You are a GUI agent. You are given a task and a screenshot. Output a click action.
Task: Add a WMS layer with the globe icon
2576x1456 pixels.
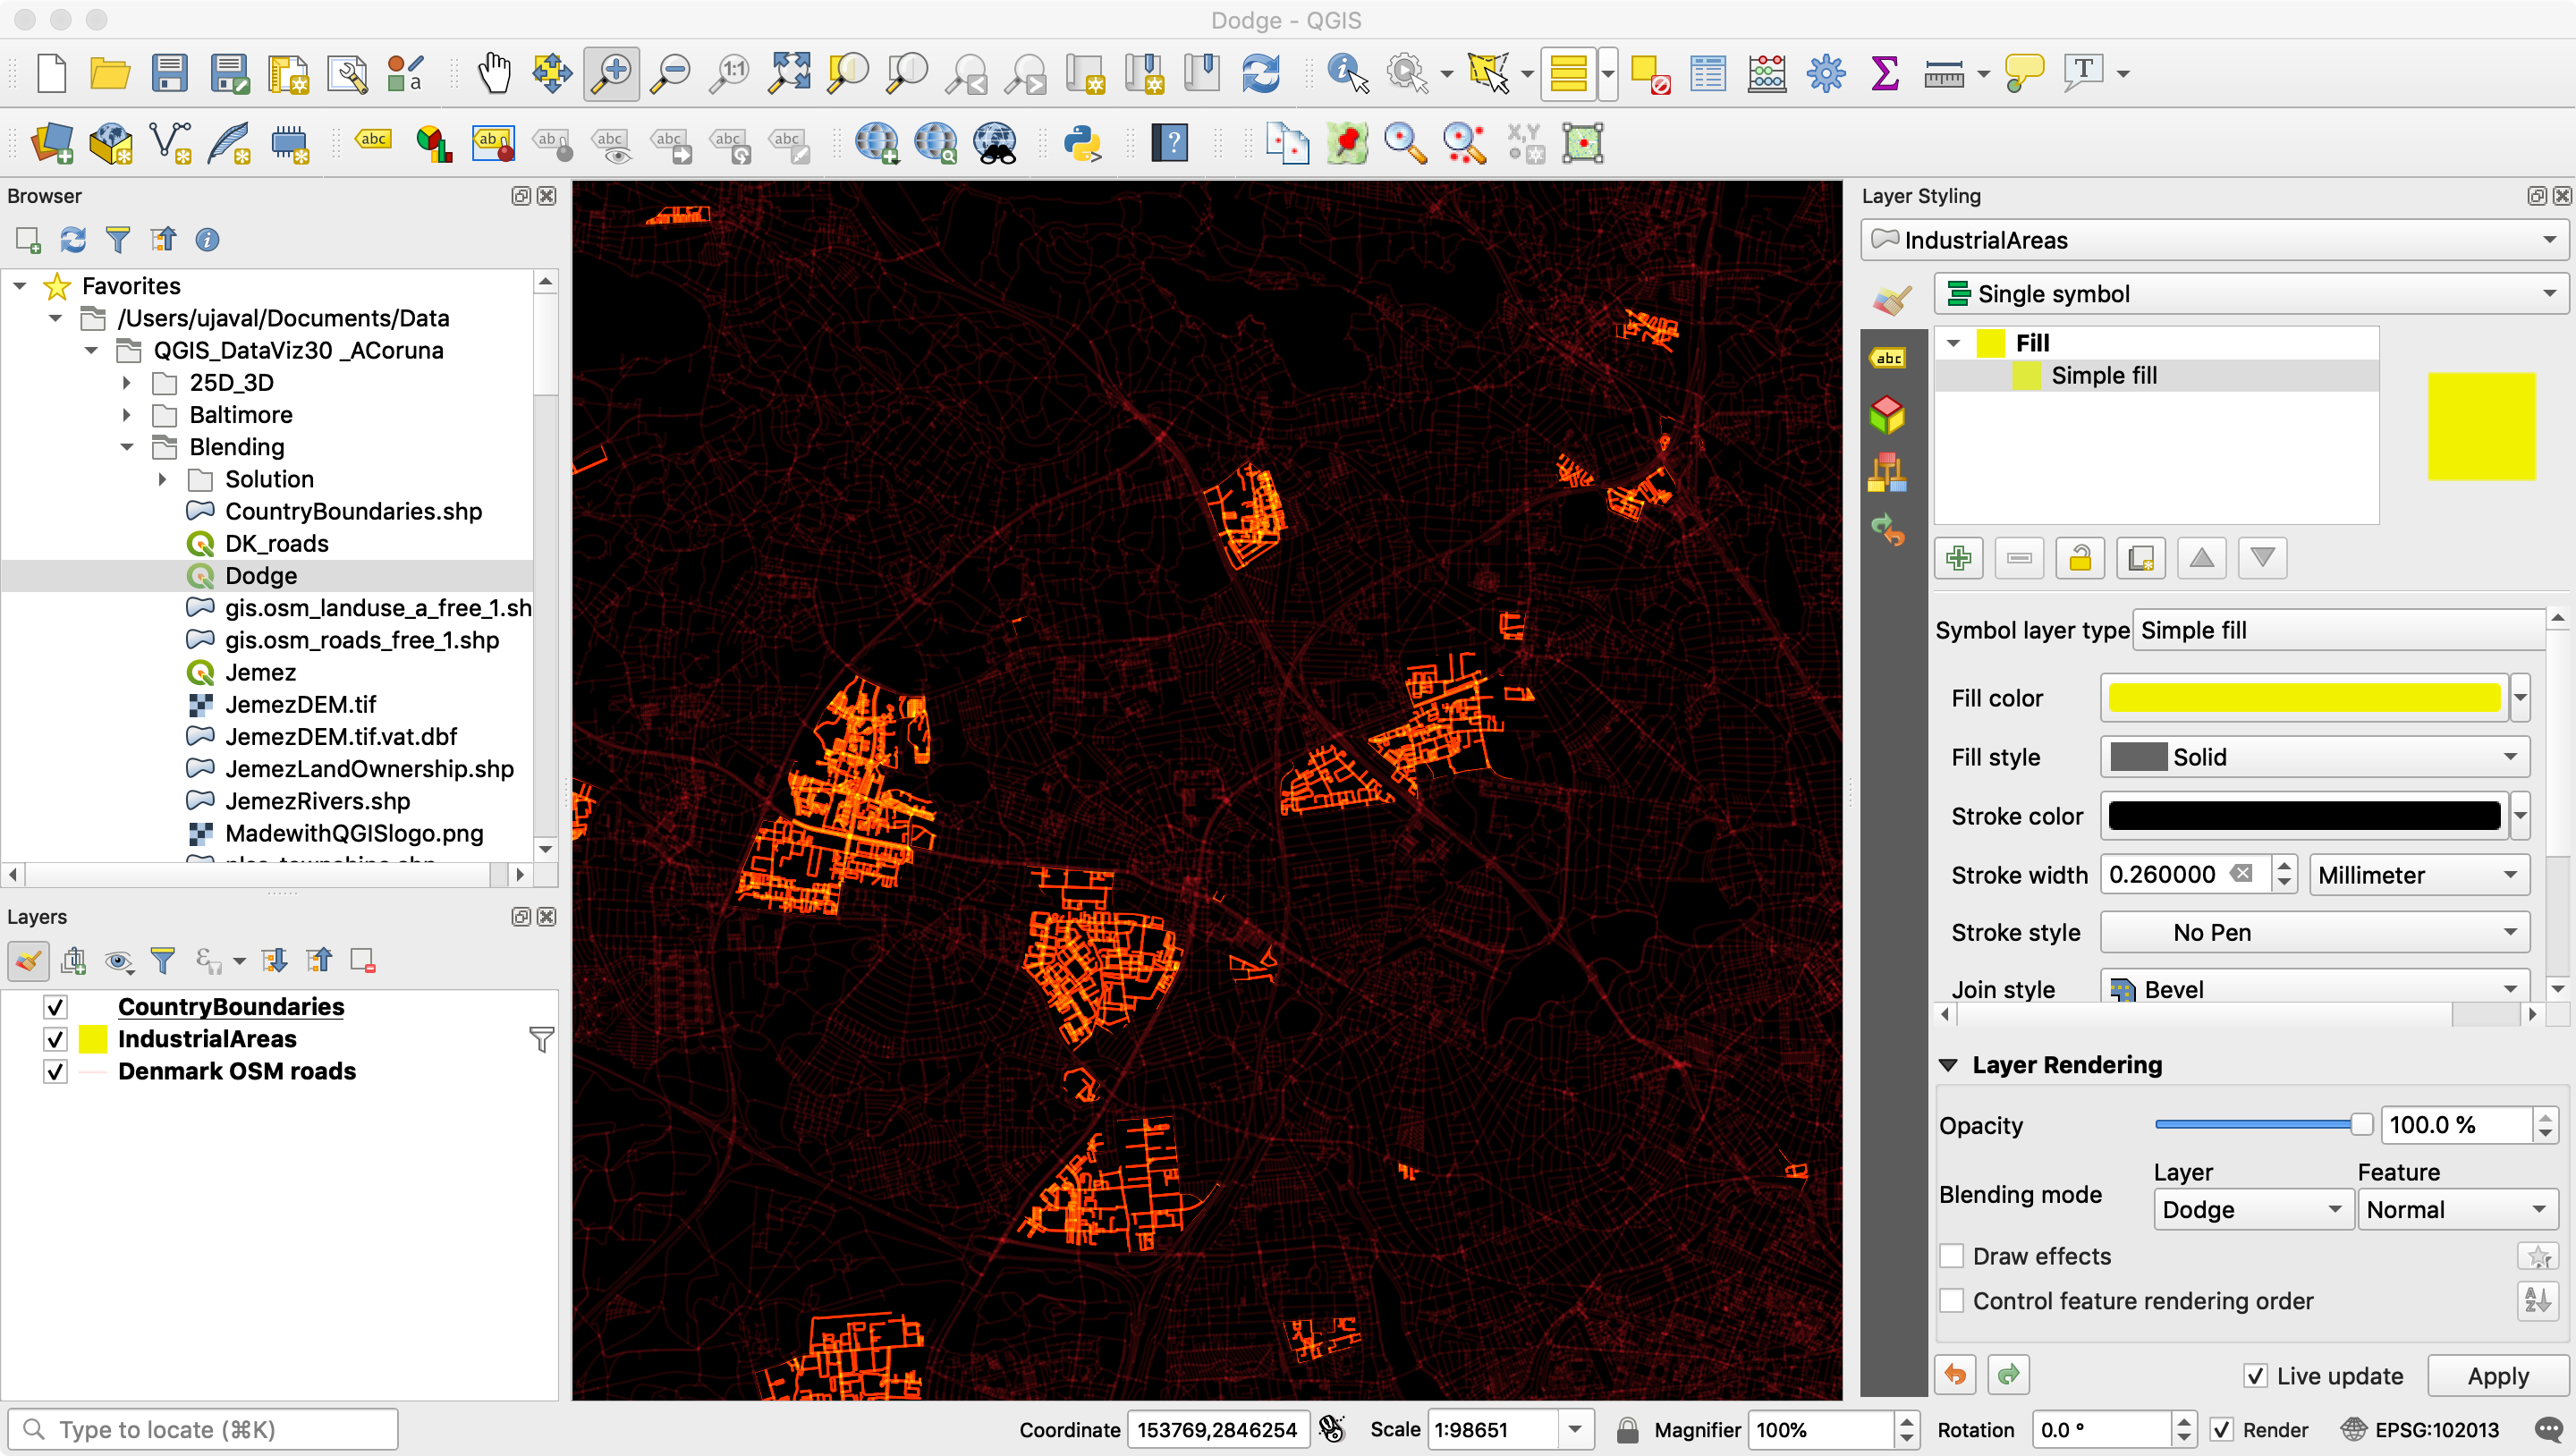click(876, 143)
